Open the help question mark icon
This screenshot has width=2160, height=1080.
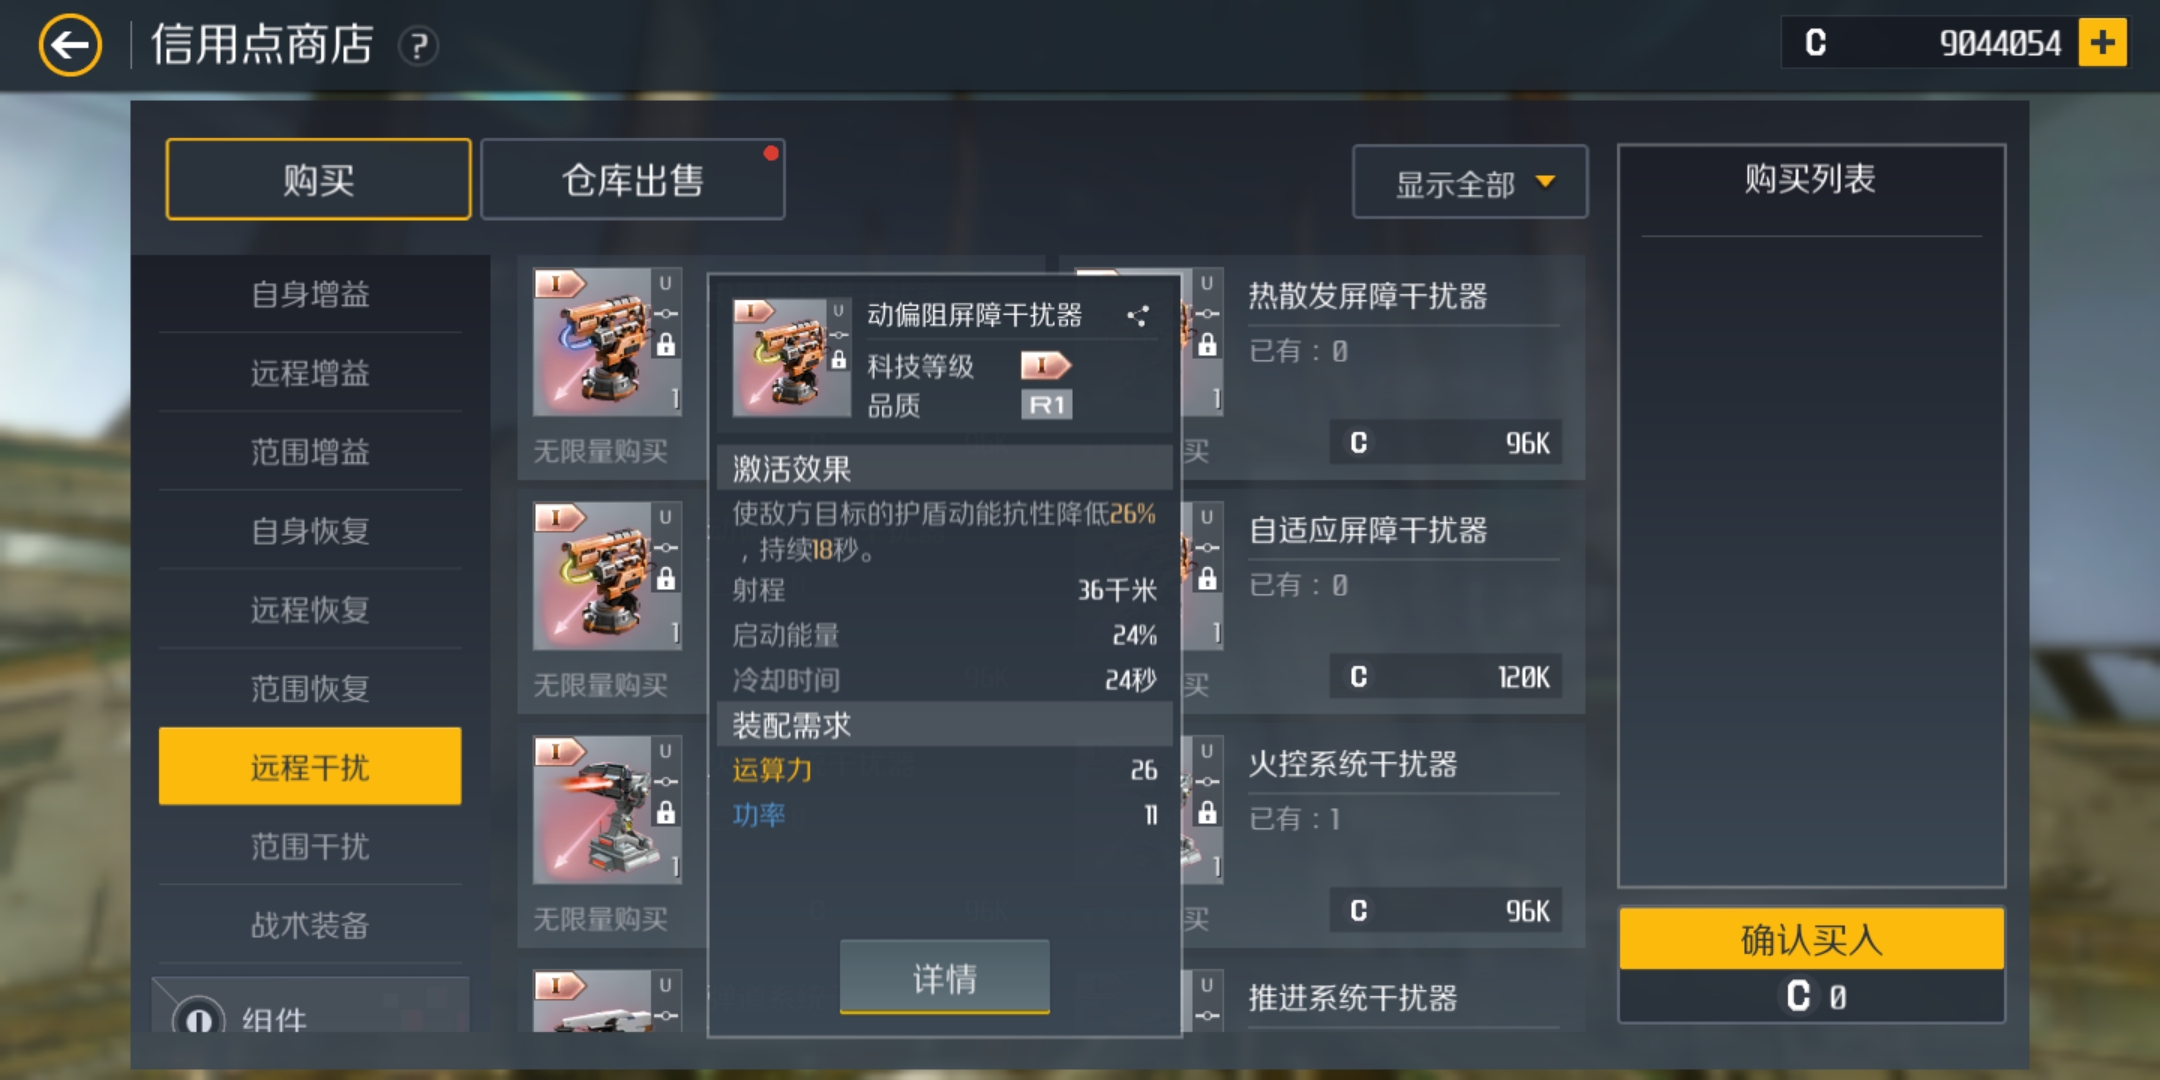tap(418, 46)
